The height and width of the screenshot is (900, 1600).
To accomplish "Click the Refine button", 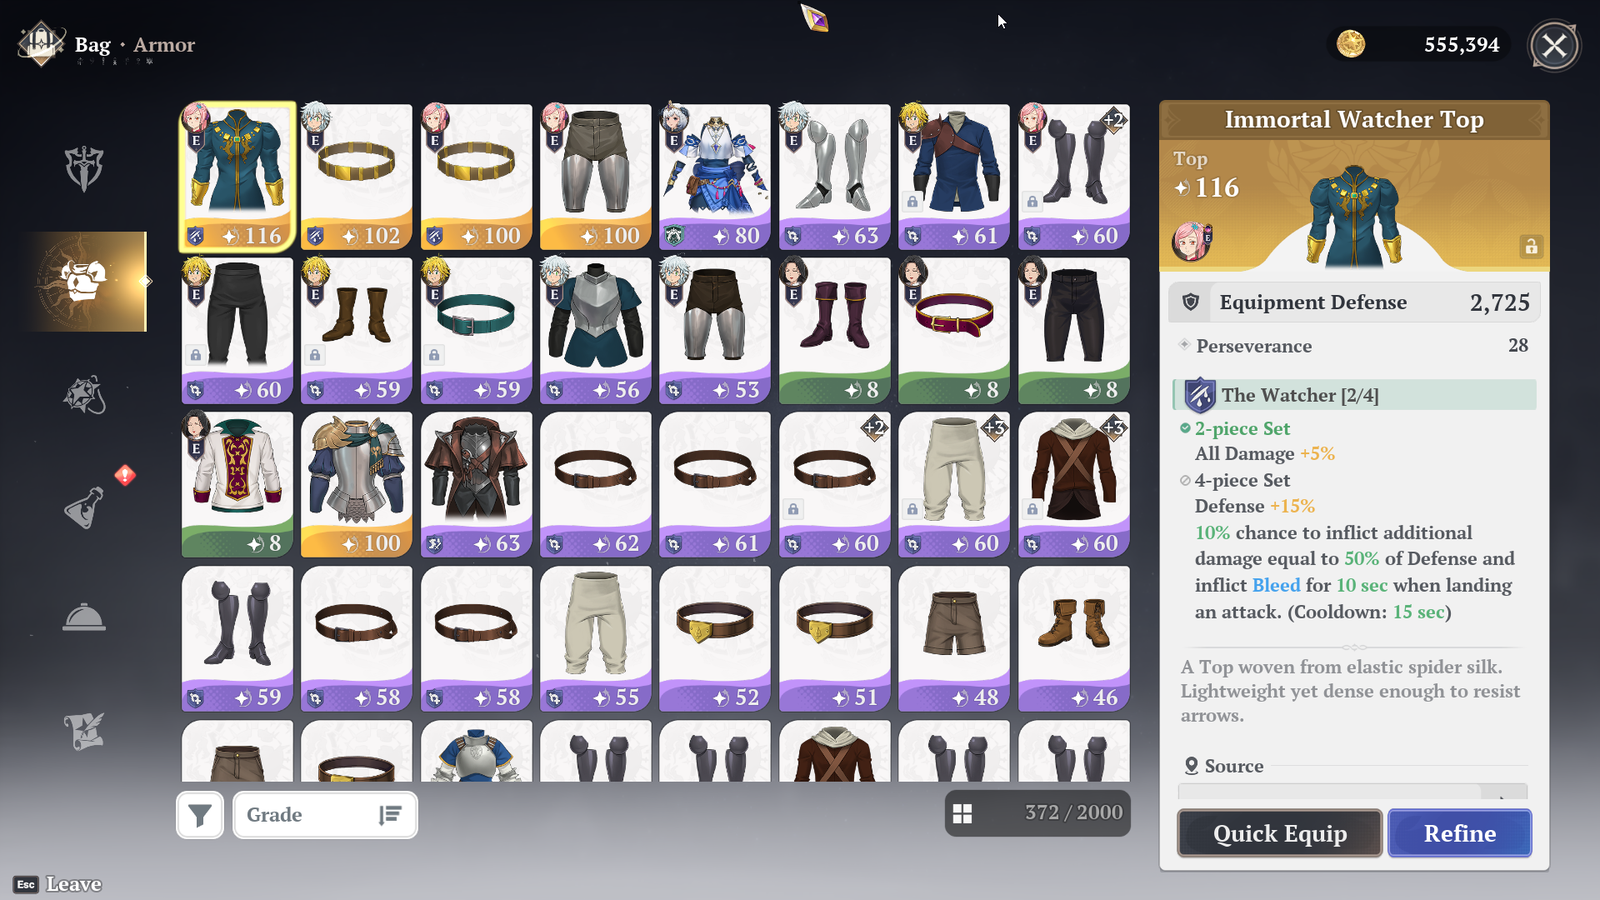I will pyautogui.click(x=1460, y=833).
